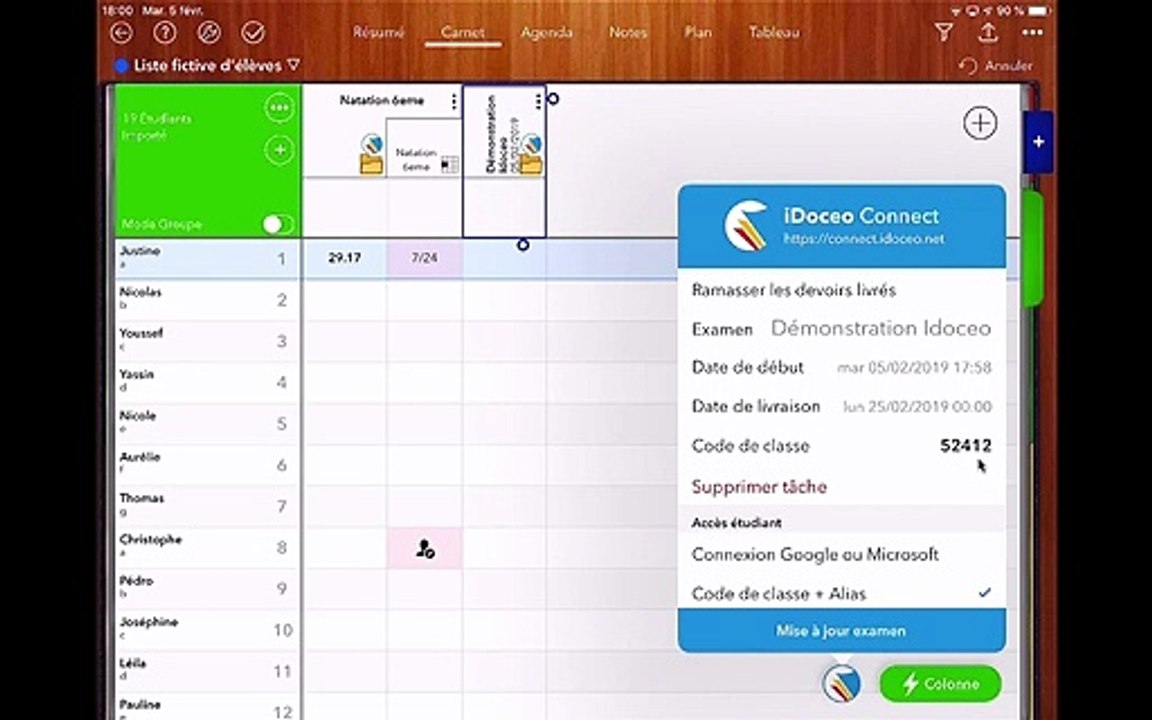Select the student row Pédro
The height and width of the screenshot is (720, 1152).
(207, 587)
